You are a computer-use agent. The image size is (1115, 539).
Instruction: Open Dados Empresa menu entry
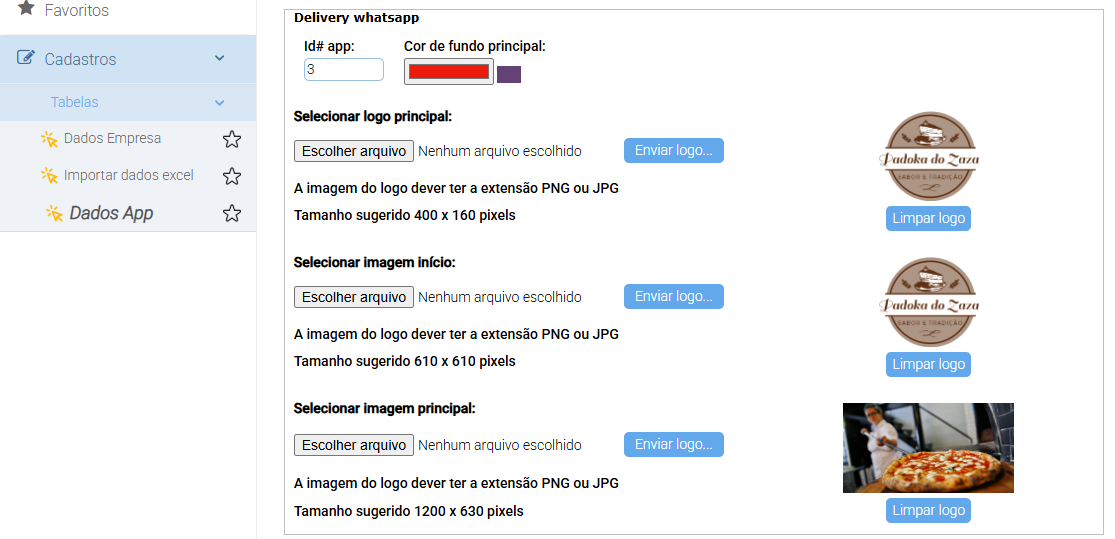[x=112, y=139]
